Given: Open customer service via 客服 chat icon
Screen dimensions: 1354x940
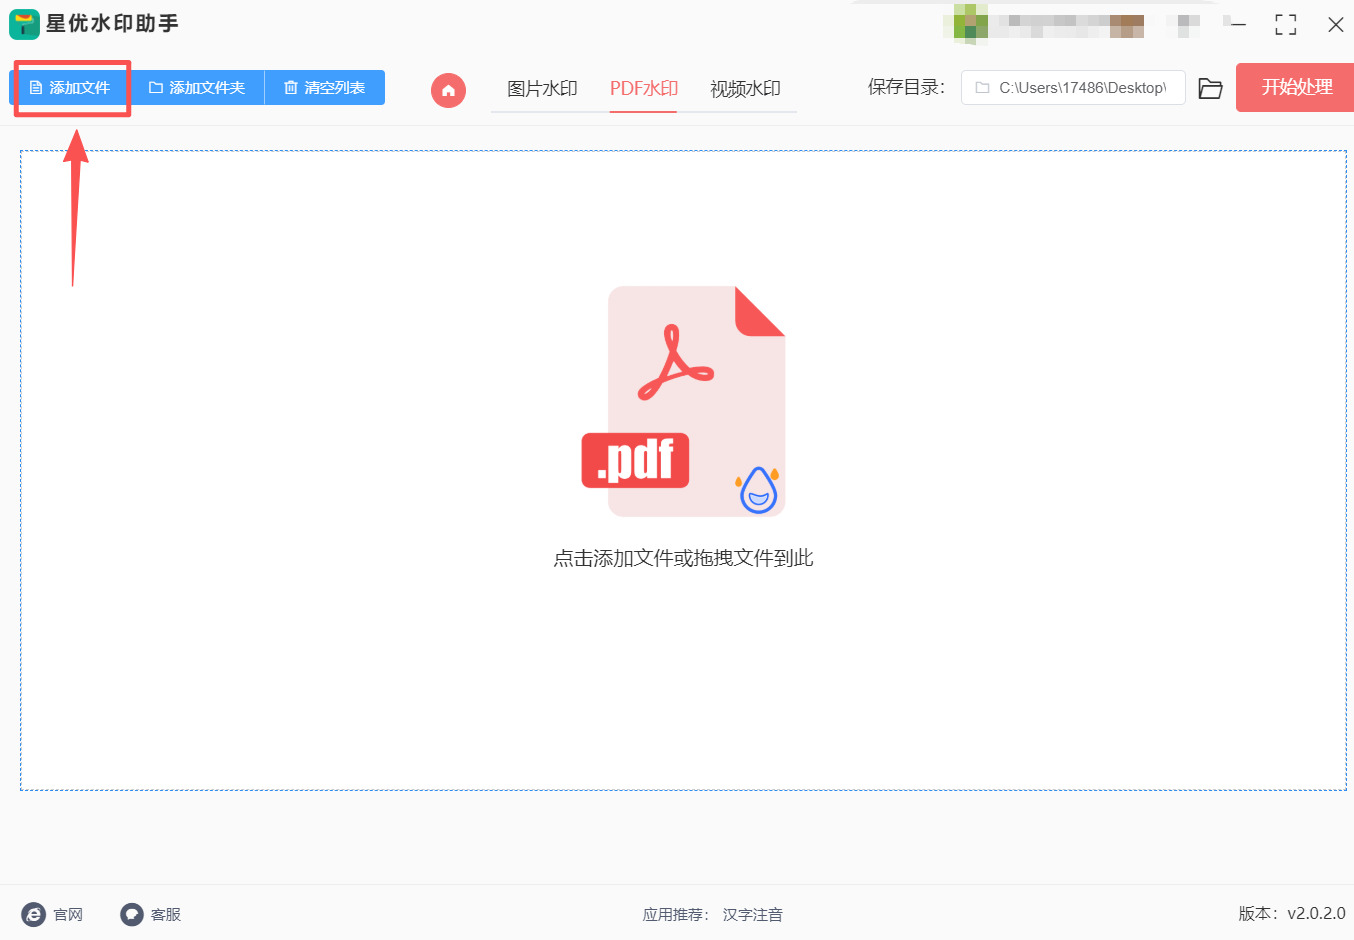Looking at the screenshot, I should coord(131,914).
